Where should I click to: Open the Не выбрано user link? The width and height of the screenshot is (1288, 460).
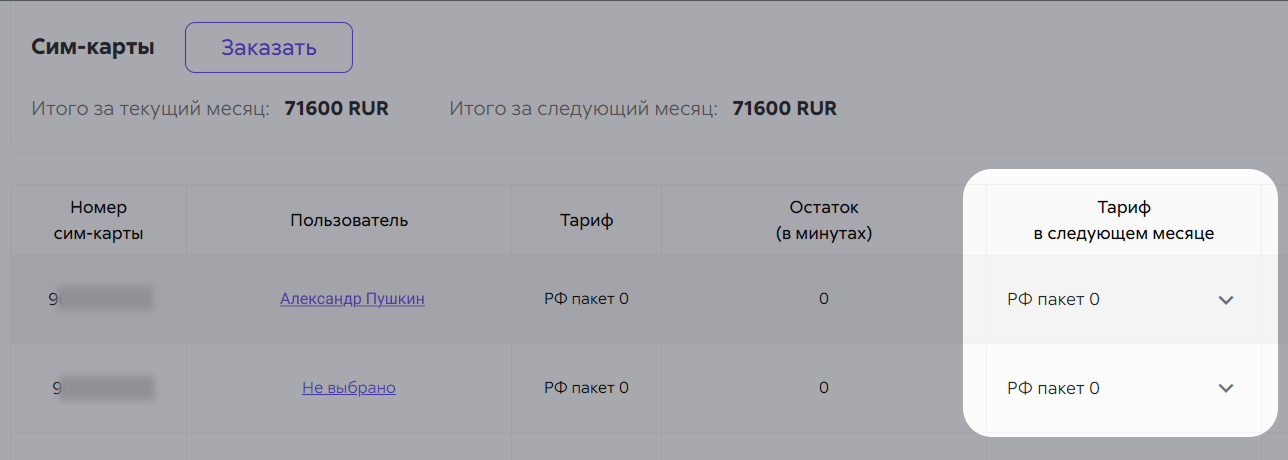(x=349, y=388)
